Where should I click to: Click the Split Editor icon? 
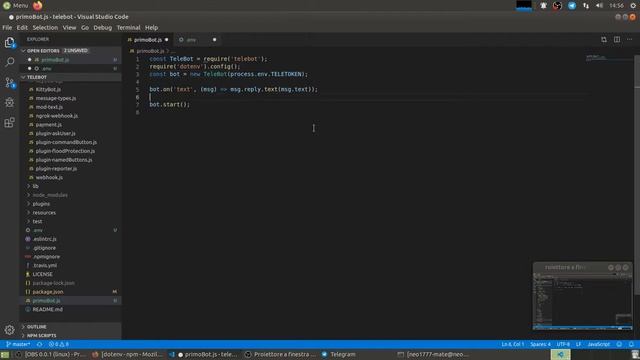(x=617, y=40)
